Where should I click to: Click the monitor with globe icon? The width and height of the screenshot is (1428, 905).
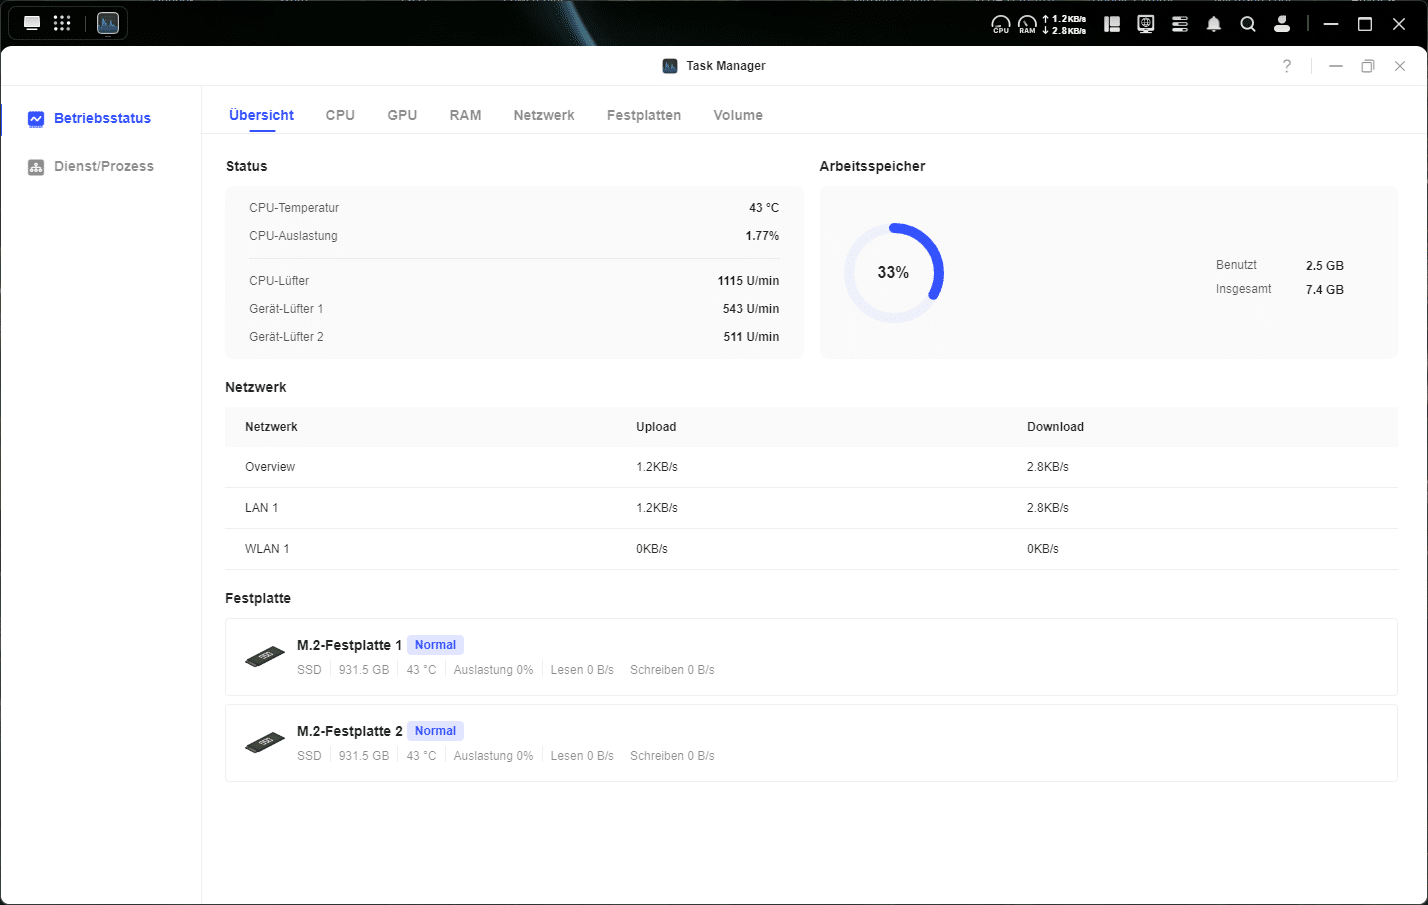point(1146,24)
